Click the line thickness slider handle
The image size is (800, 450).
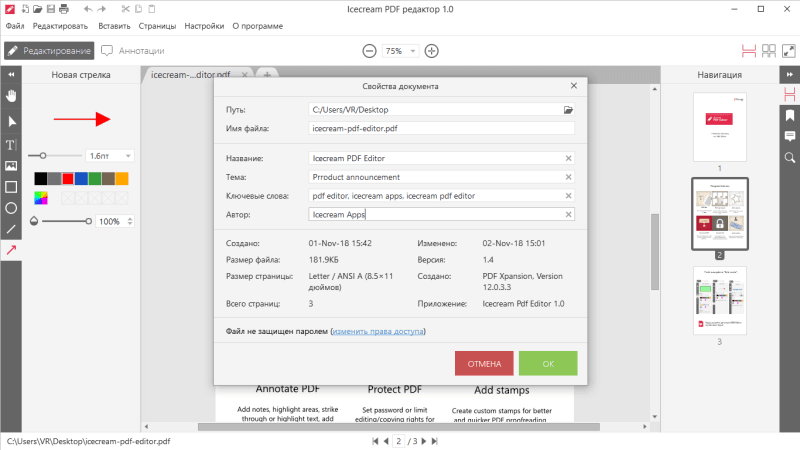pos(43,156)
